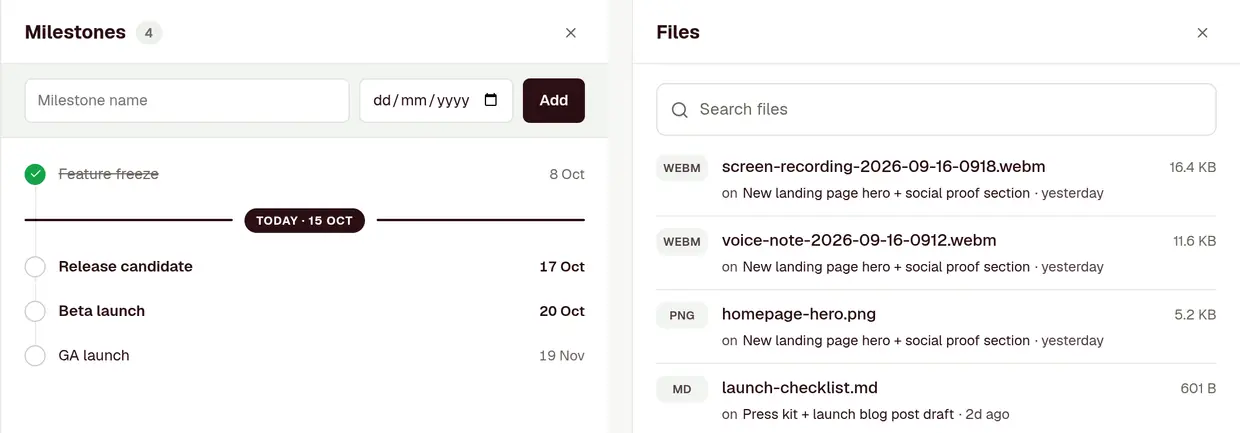Click the Today 15 Oct marker
The height and width of the screenshot is (433, 1240).
305,220
